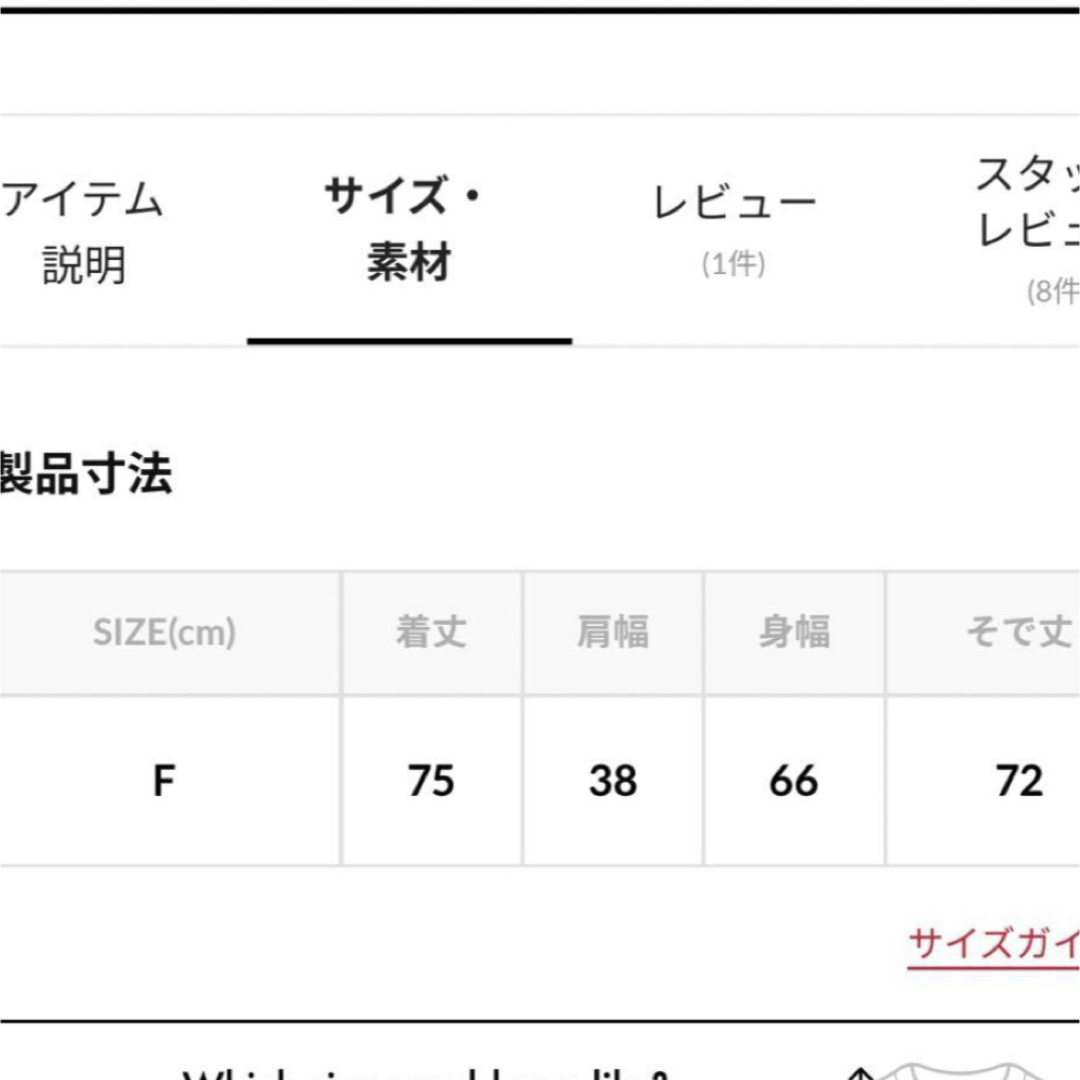1080x1080 pixels.
Task: Click the (1件) review count
Action: click(x=734, y=264)
